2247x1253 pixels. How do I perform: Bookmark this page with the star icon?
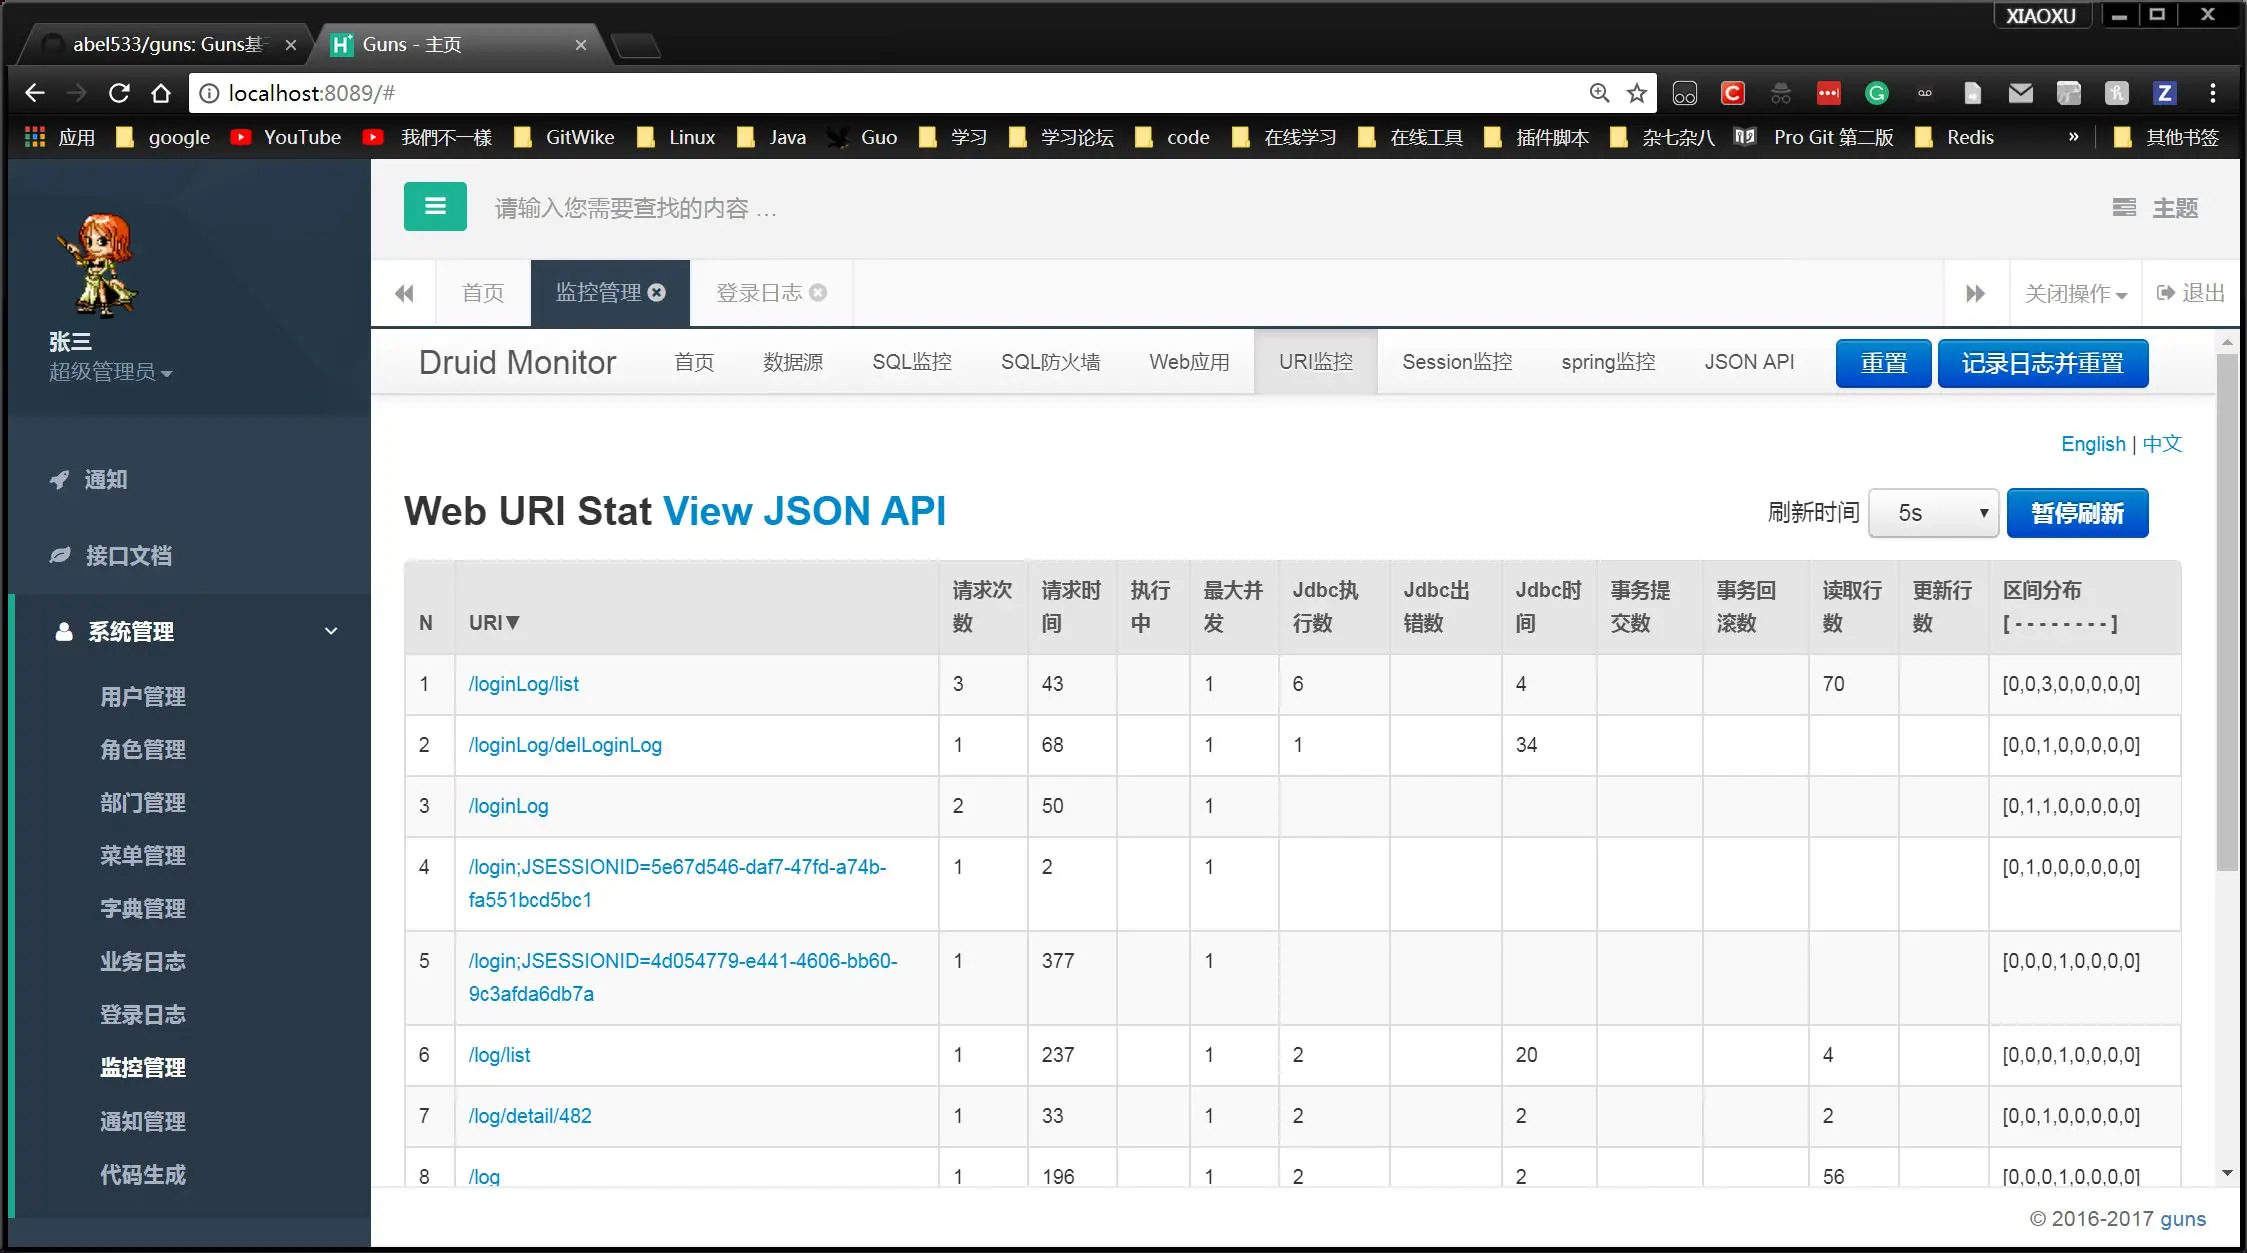(1637, 93)
